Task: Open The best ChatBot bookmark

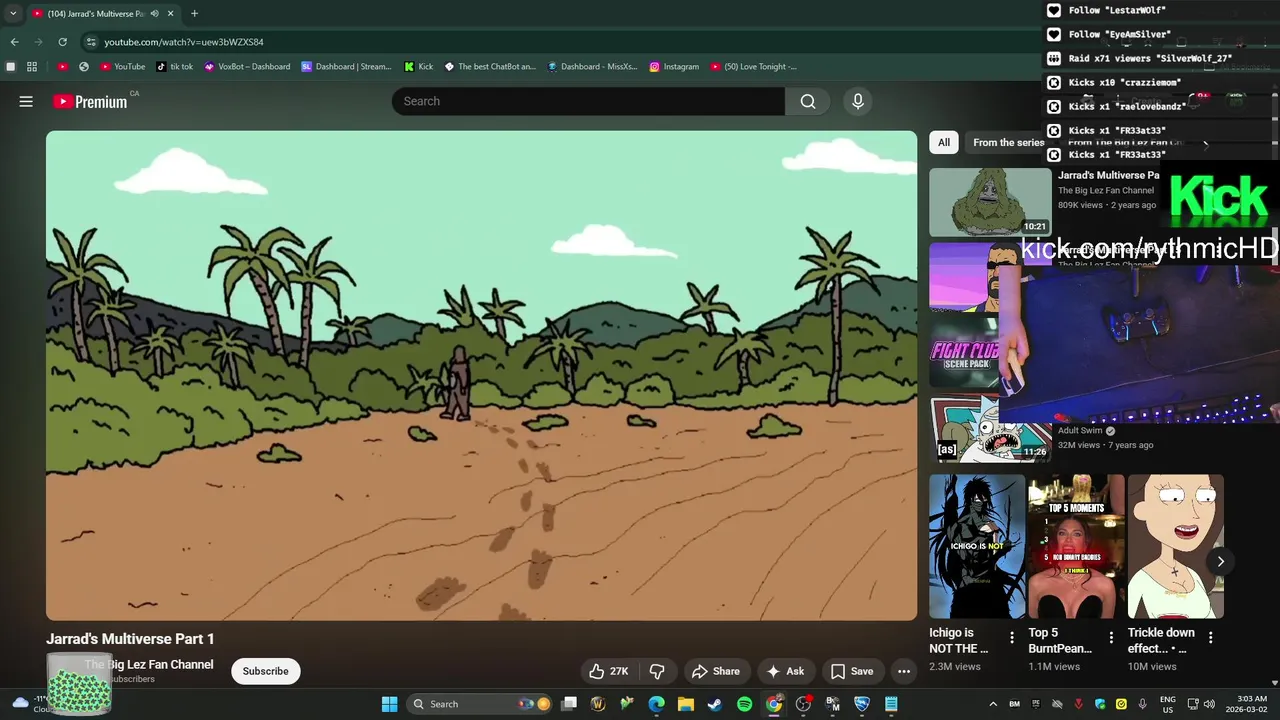Action: [x=490, y=67]
